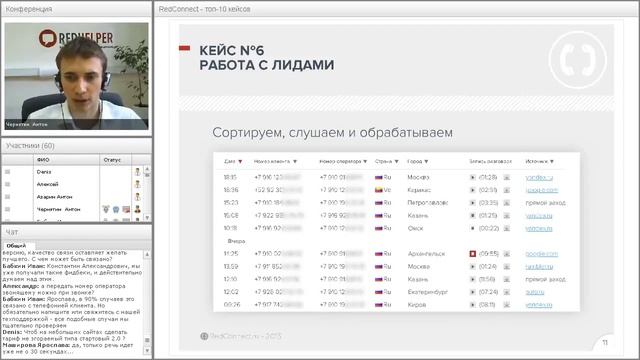Play the 13:59 Москва call recording
The image size is (640, 360).
coord(473,267)
